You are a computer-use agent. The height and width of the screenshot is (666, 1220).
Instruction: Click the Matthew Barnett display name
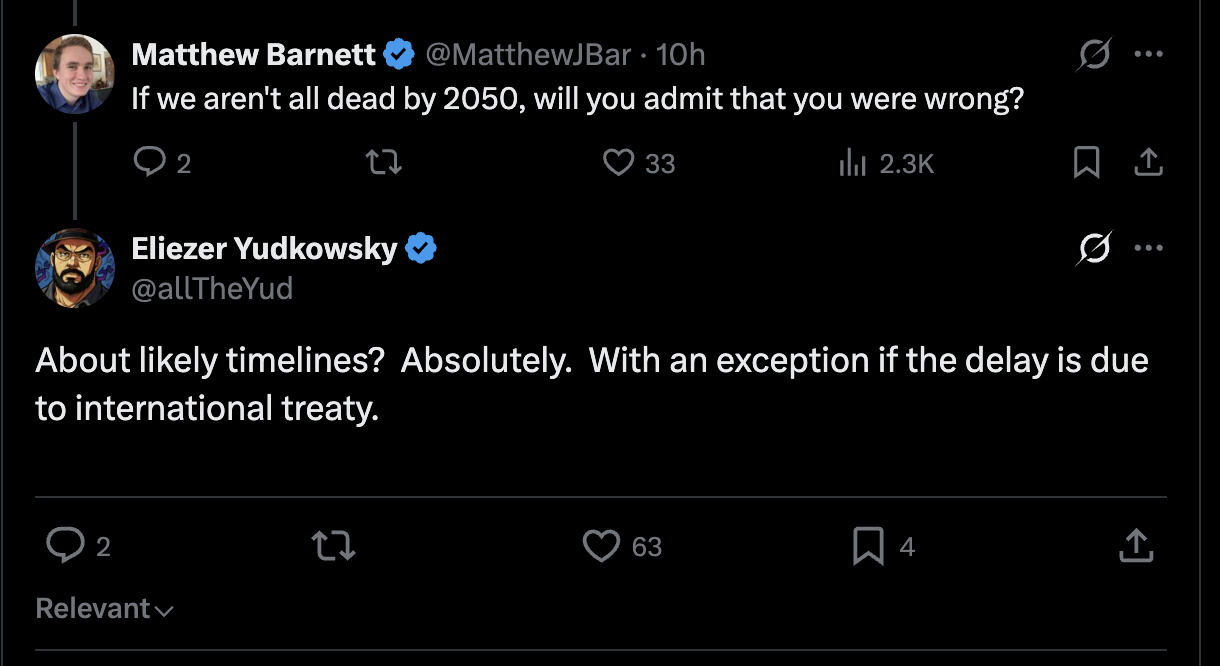(x=253, y=54)
